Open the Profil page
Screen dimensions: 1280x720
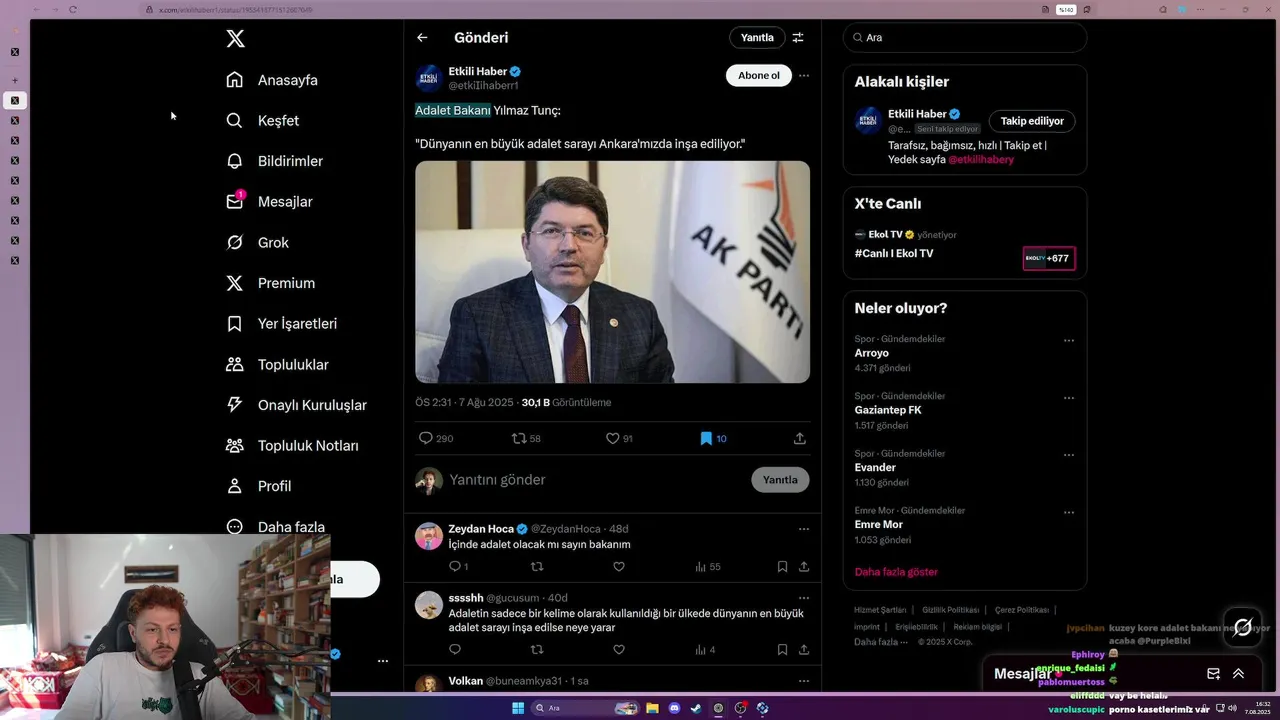point(259,486)
